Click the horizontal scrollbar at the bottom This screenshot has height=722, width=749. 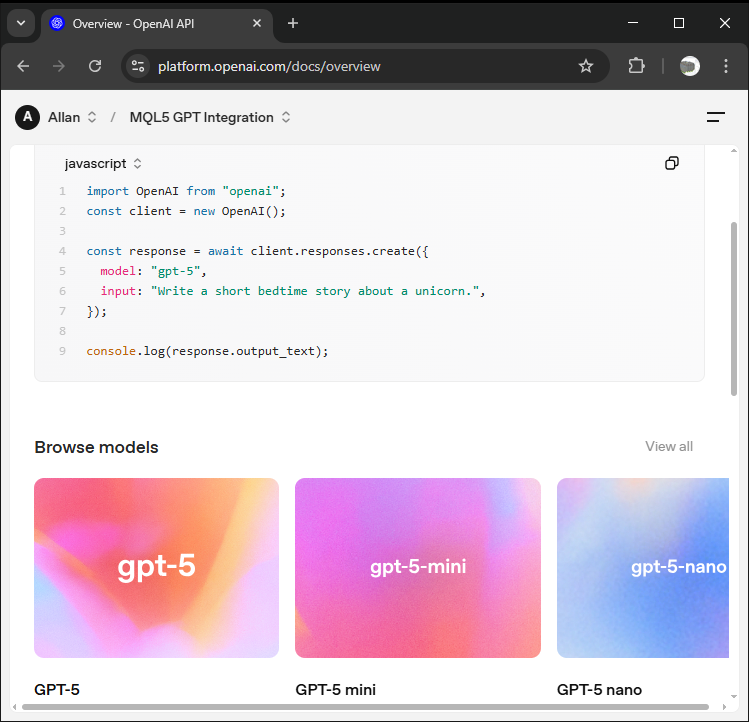(x=365, y=707)
